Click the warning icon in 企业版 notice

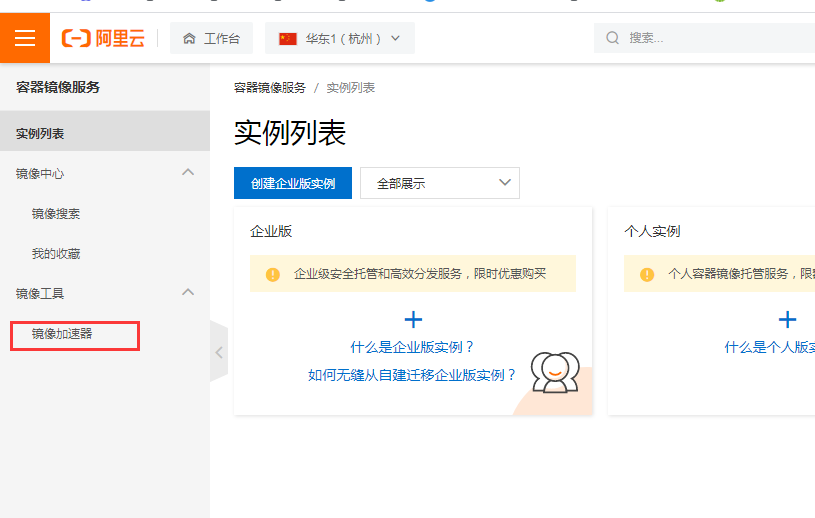tap(273, 274)
